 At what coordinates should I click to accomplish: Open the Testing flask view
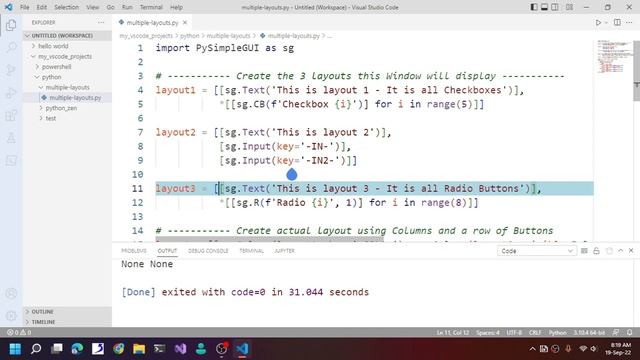point(11,138)
